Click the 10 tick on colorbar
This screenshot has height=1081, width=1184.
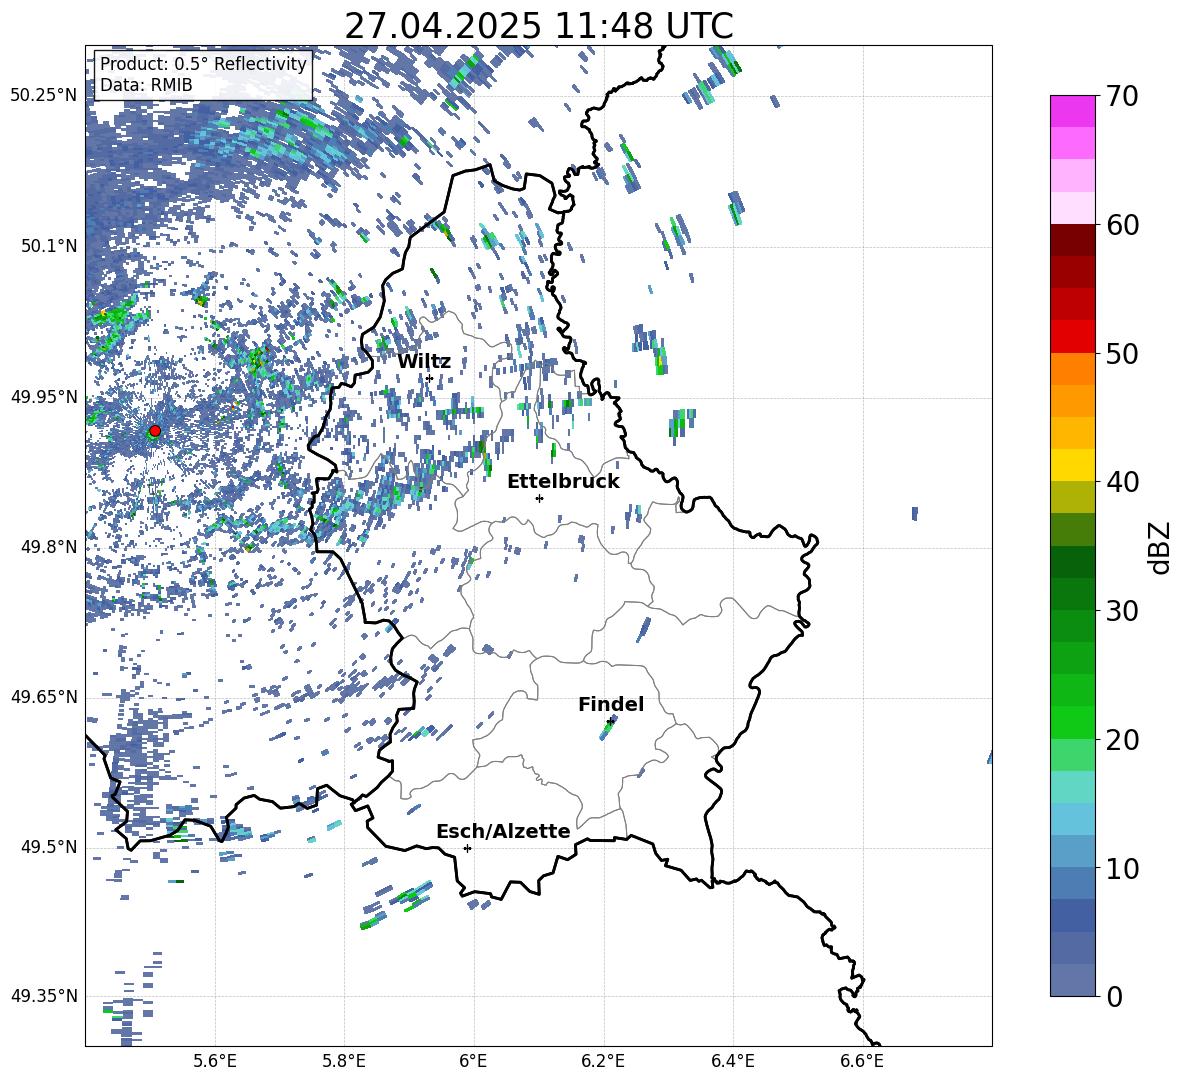tap(1122, 868)
